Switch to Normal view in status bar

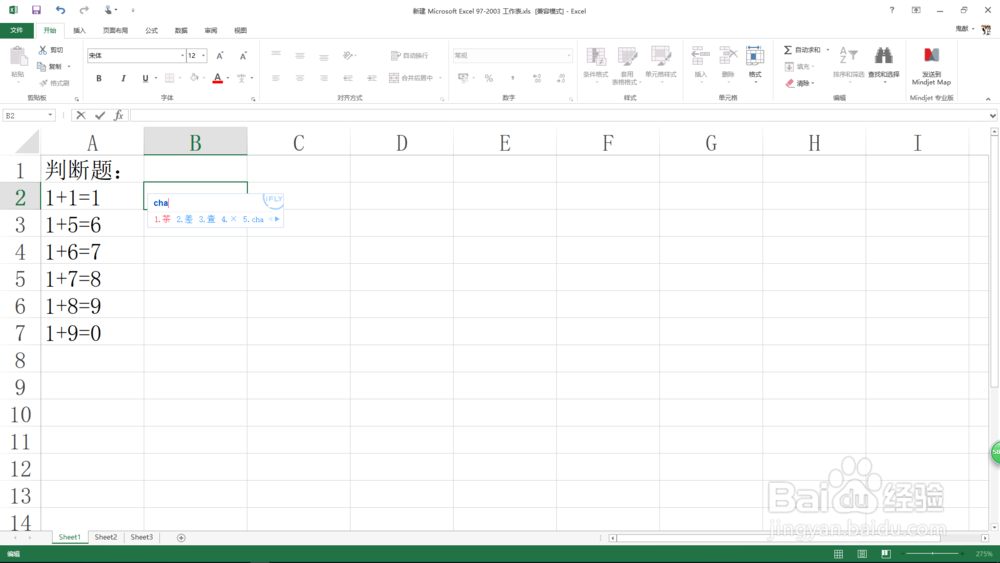point(839,554)
